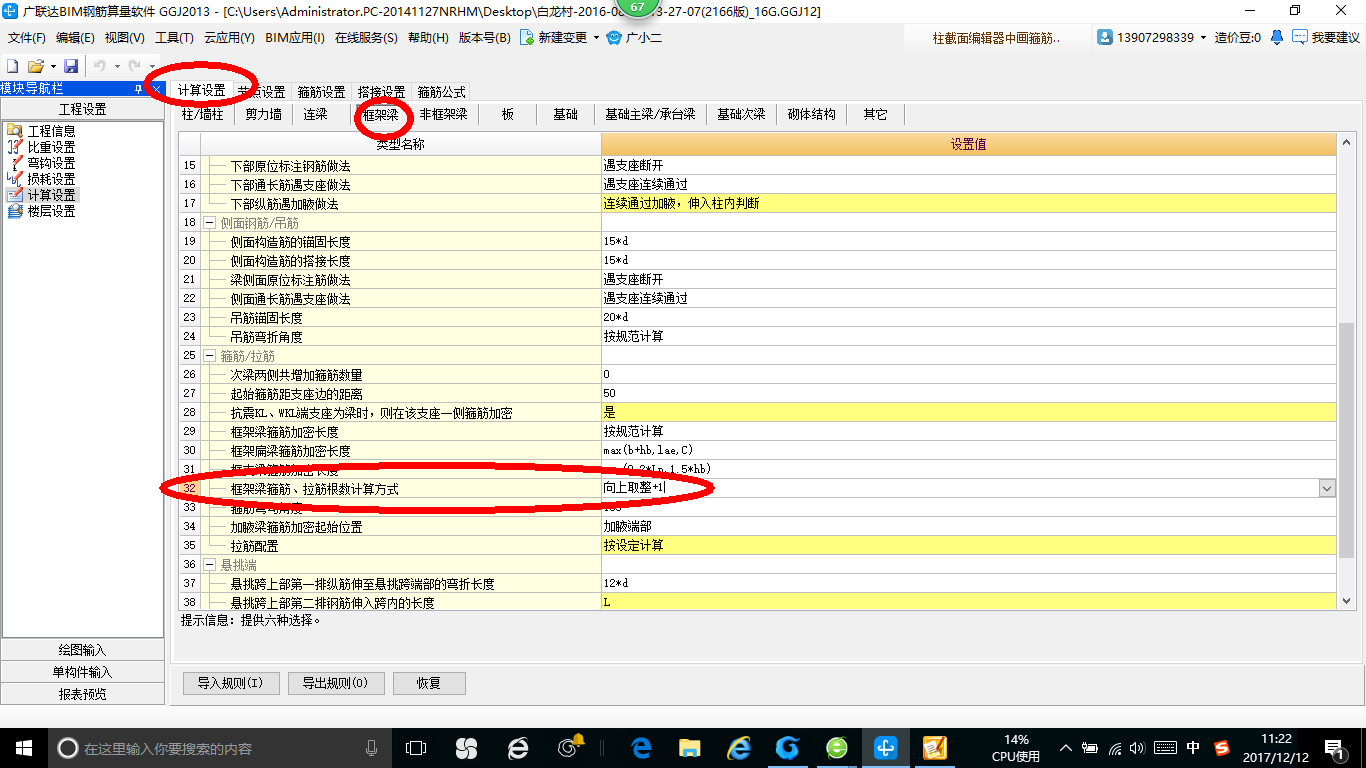Click the microphone icon in search box
The width and height of the screenshot is (1366, 768).
(372, 747)
